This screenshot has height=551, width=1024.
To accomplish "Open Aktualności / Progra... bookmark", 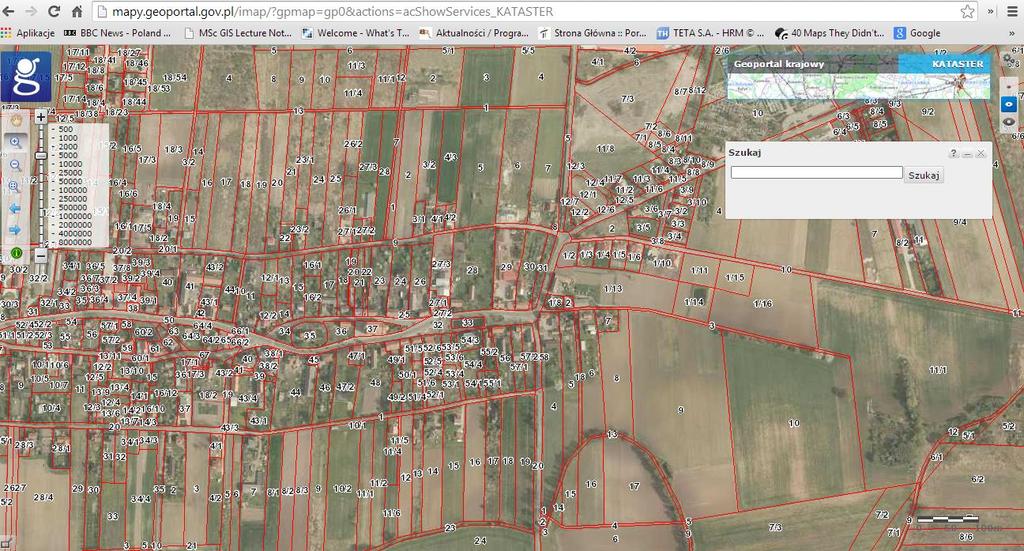I will 474,33.
